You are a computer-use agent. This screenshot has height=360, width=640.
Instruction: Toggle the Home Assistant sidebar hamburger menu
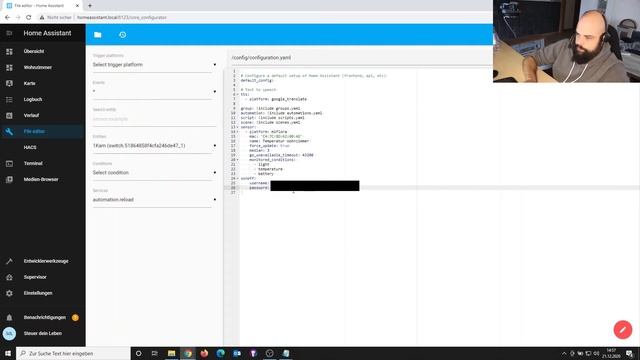(9, 33)
